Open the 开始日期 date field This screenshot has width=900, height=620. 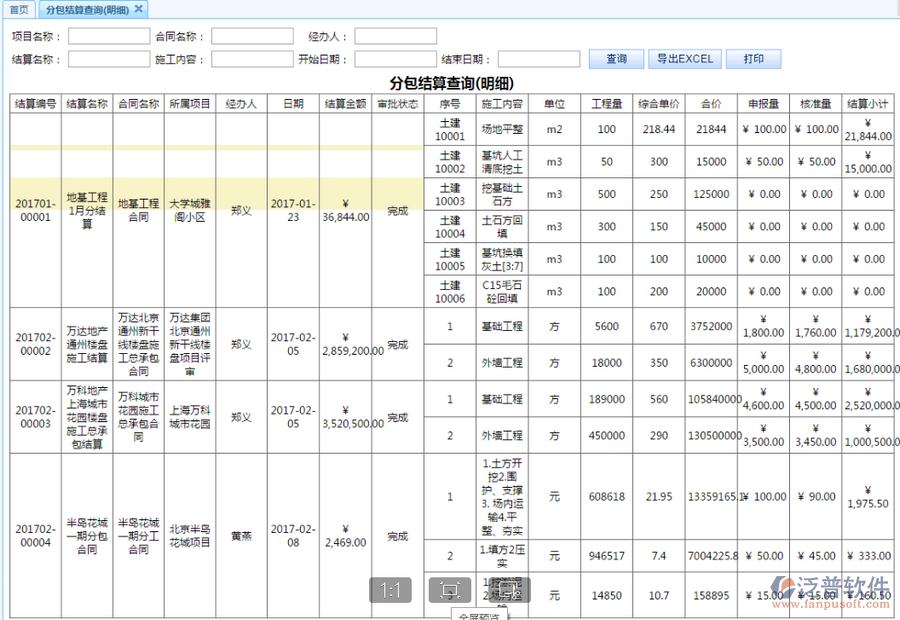pyautogui.click(x=395, y=60)
